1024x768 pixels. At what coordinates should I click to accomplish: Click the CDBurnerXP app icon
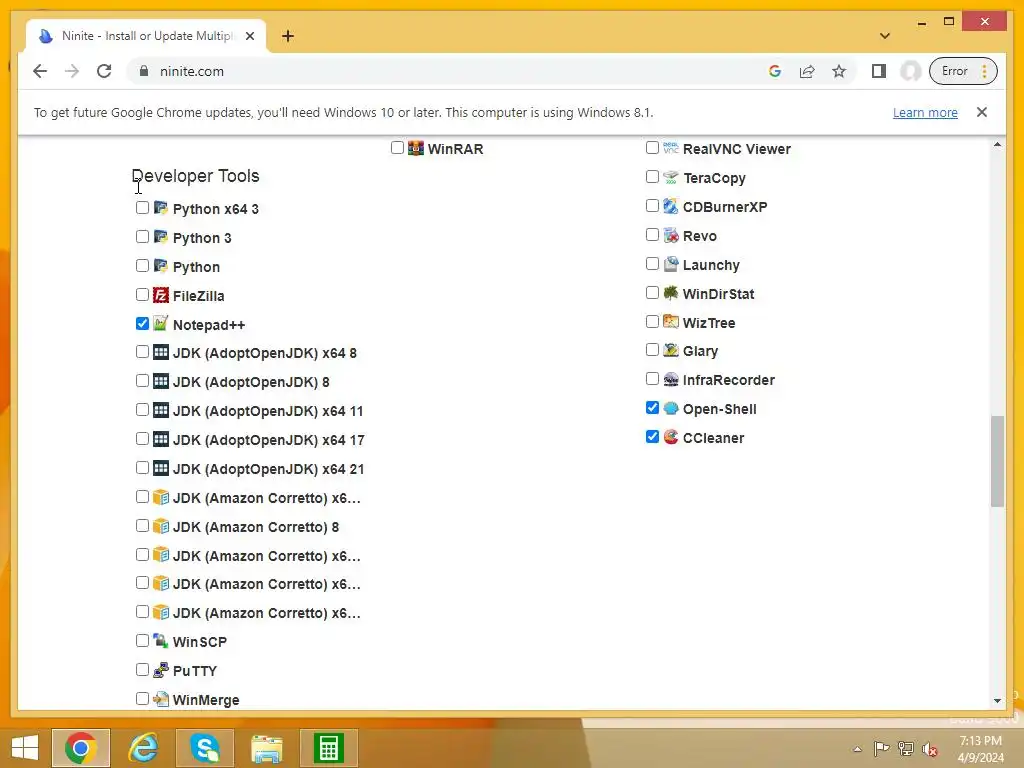click(x=671, y=206)
